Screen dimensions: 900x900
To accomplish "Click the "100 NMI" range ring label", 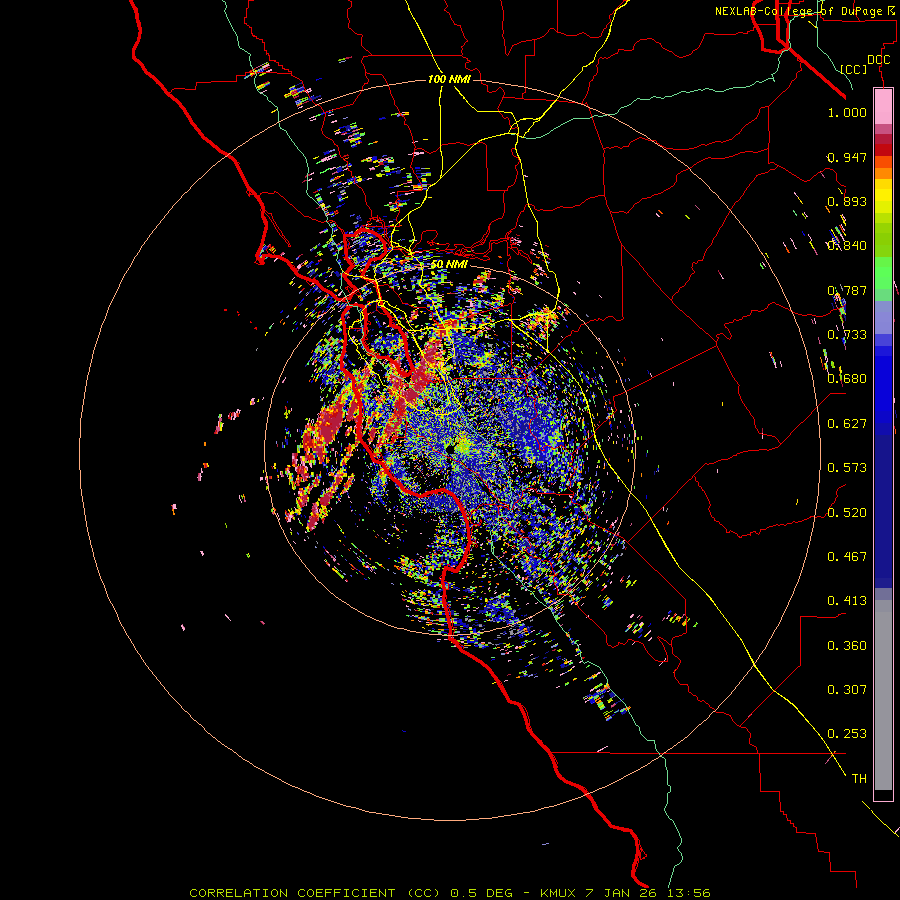I will pyautogui.click(x=449, y=79).
